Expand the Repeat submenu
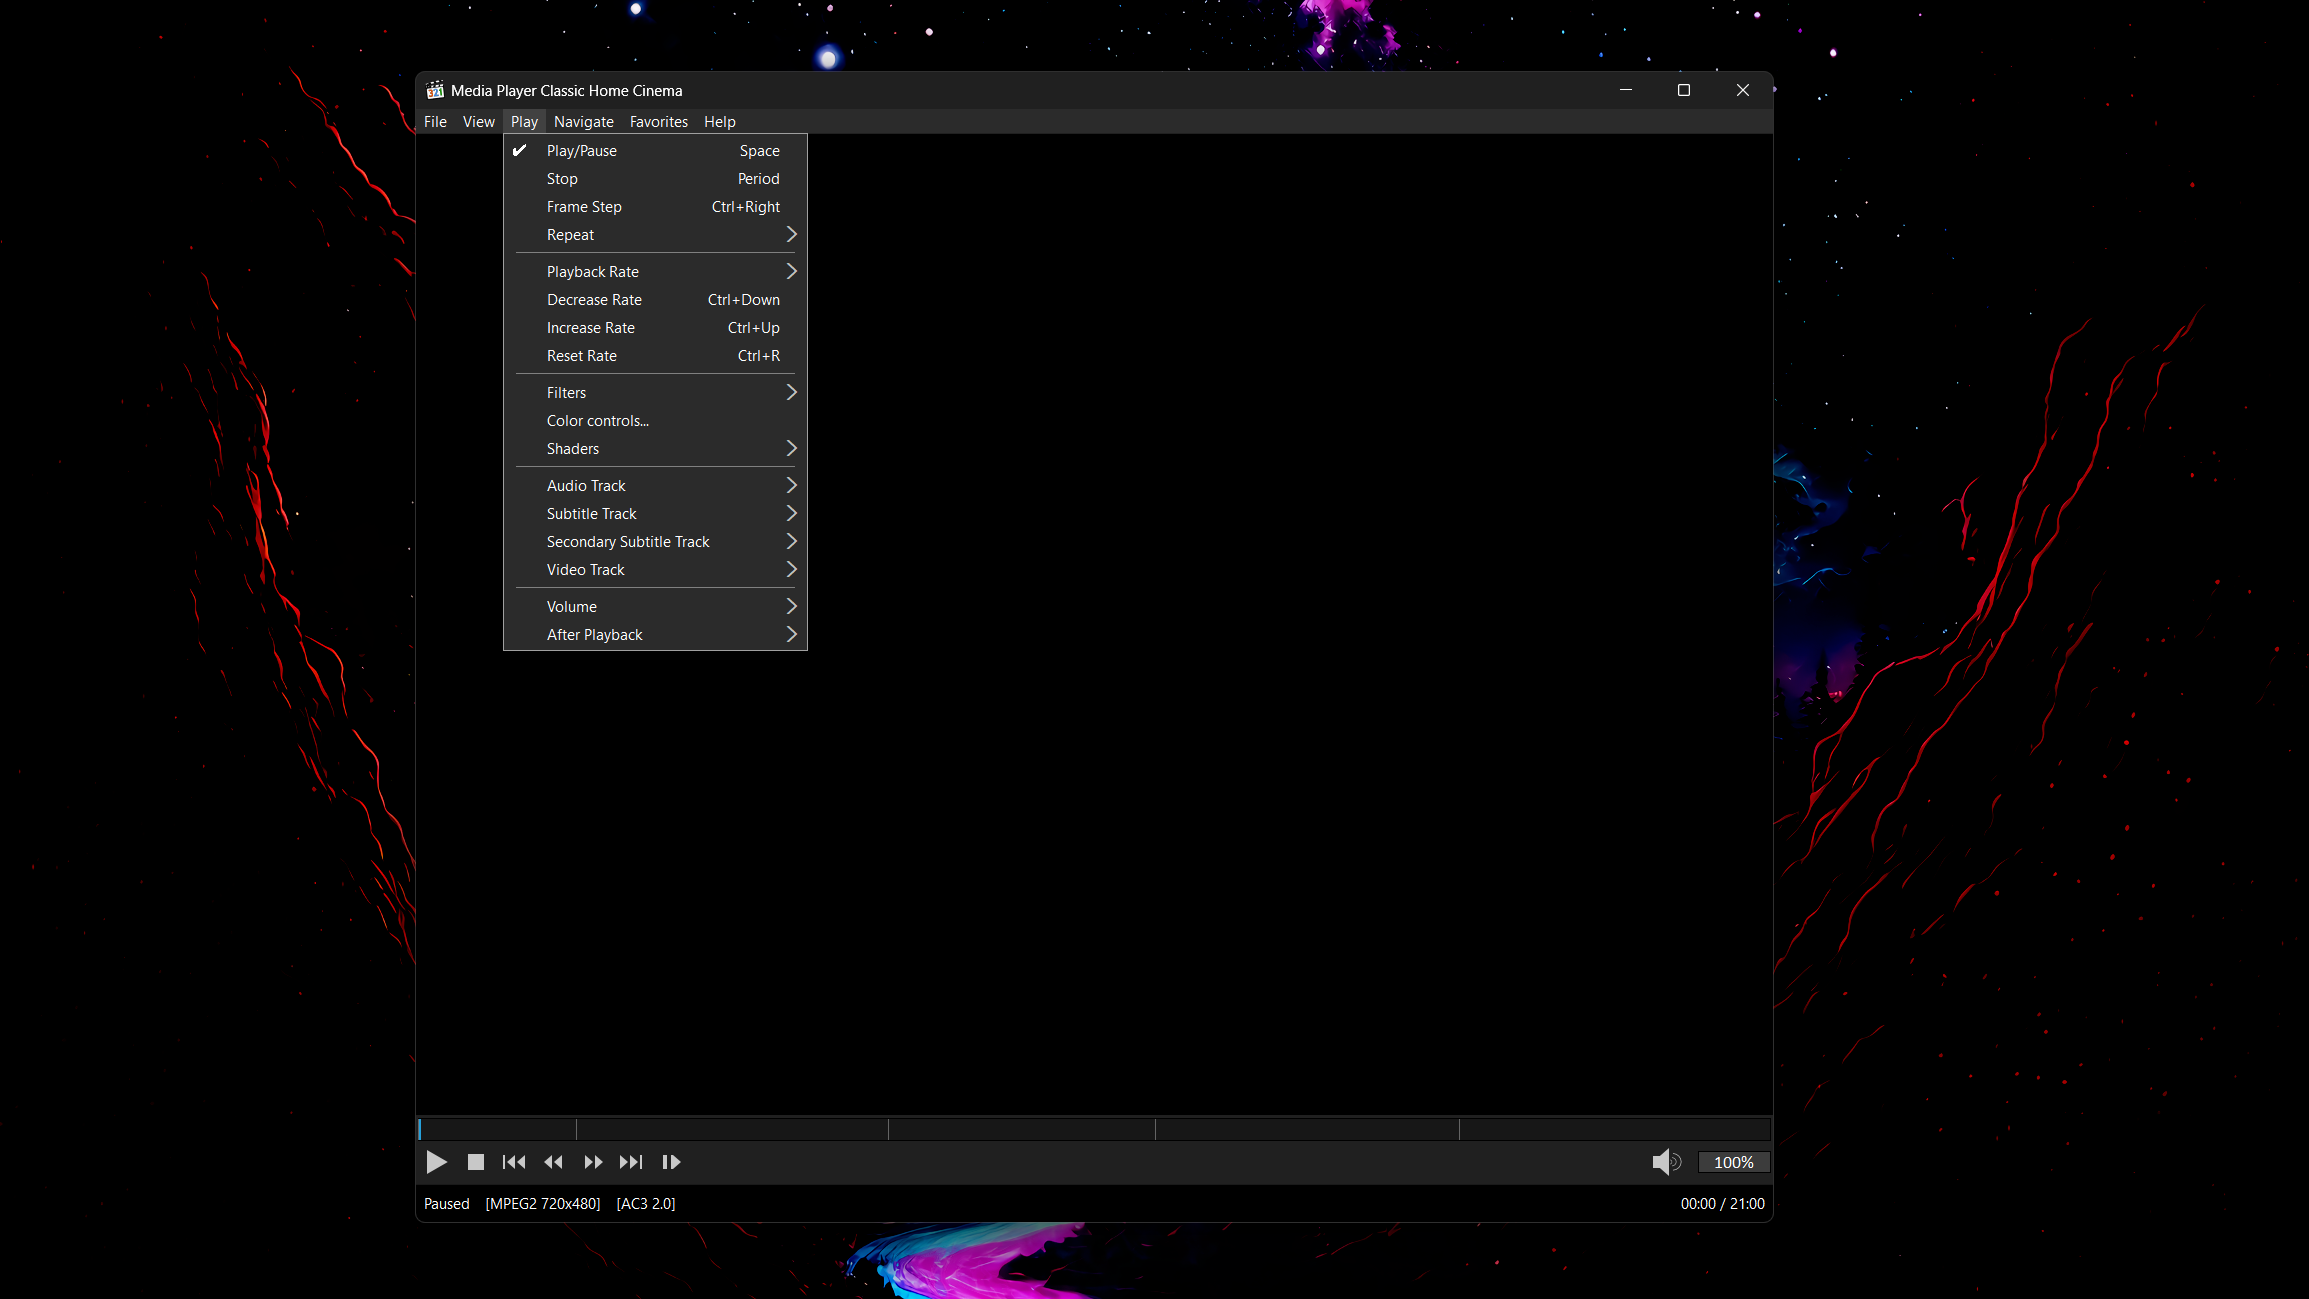The width and height of the screenshot is (2309, 1299). pyautogui.click(x=655, y=235)
